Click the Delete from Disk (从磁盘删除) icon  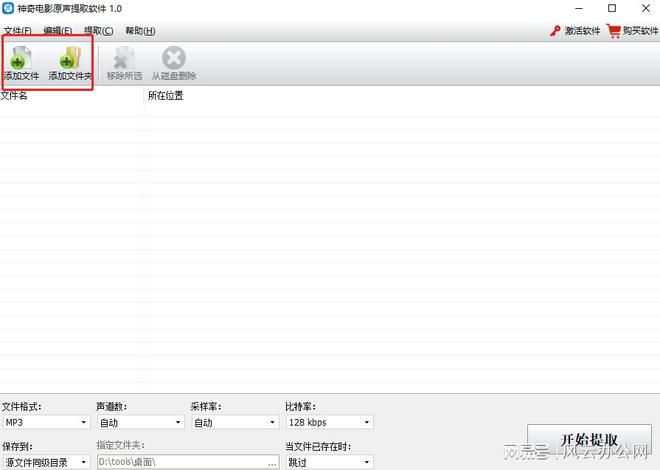tap(174, 58)
